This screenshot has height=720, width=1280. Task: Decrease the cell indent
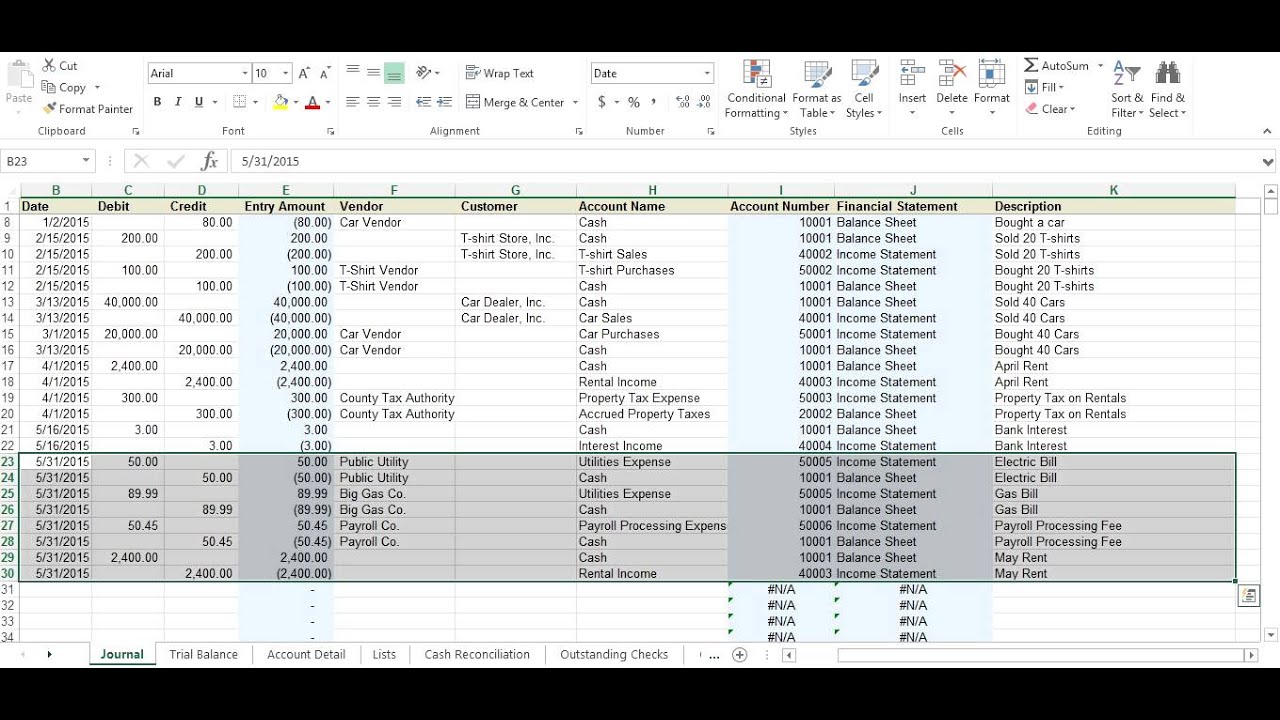click(x=423, y=102)
